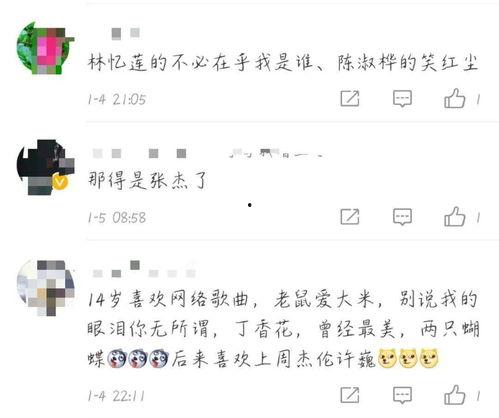Screen dimensions: 499x418
Task: Click the 1-4 22:11 timestamp
Action: coord(116,396)
